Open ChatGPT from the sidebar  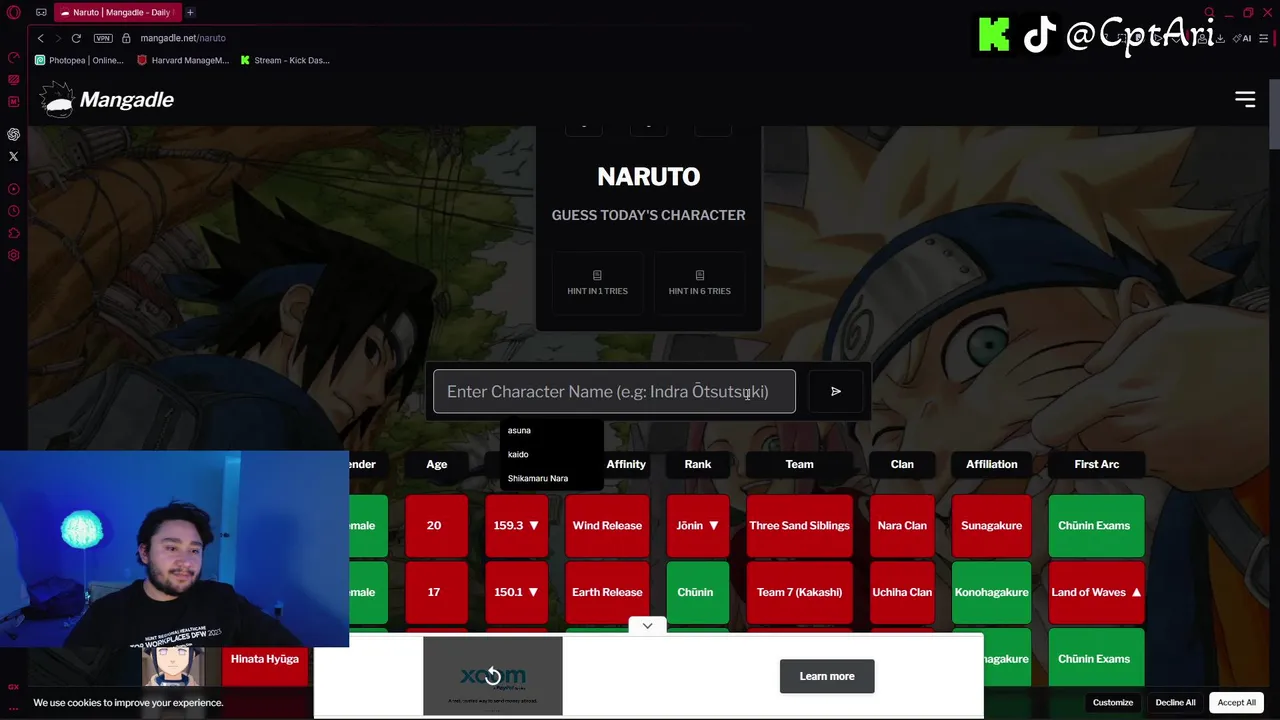point(13,134)
